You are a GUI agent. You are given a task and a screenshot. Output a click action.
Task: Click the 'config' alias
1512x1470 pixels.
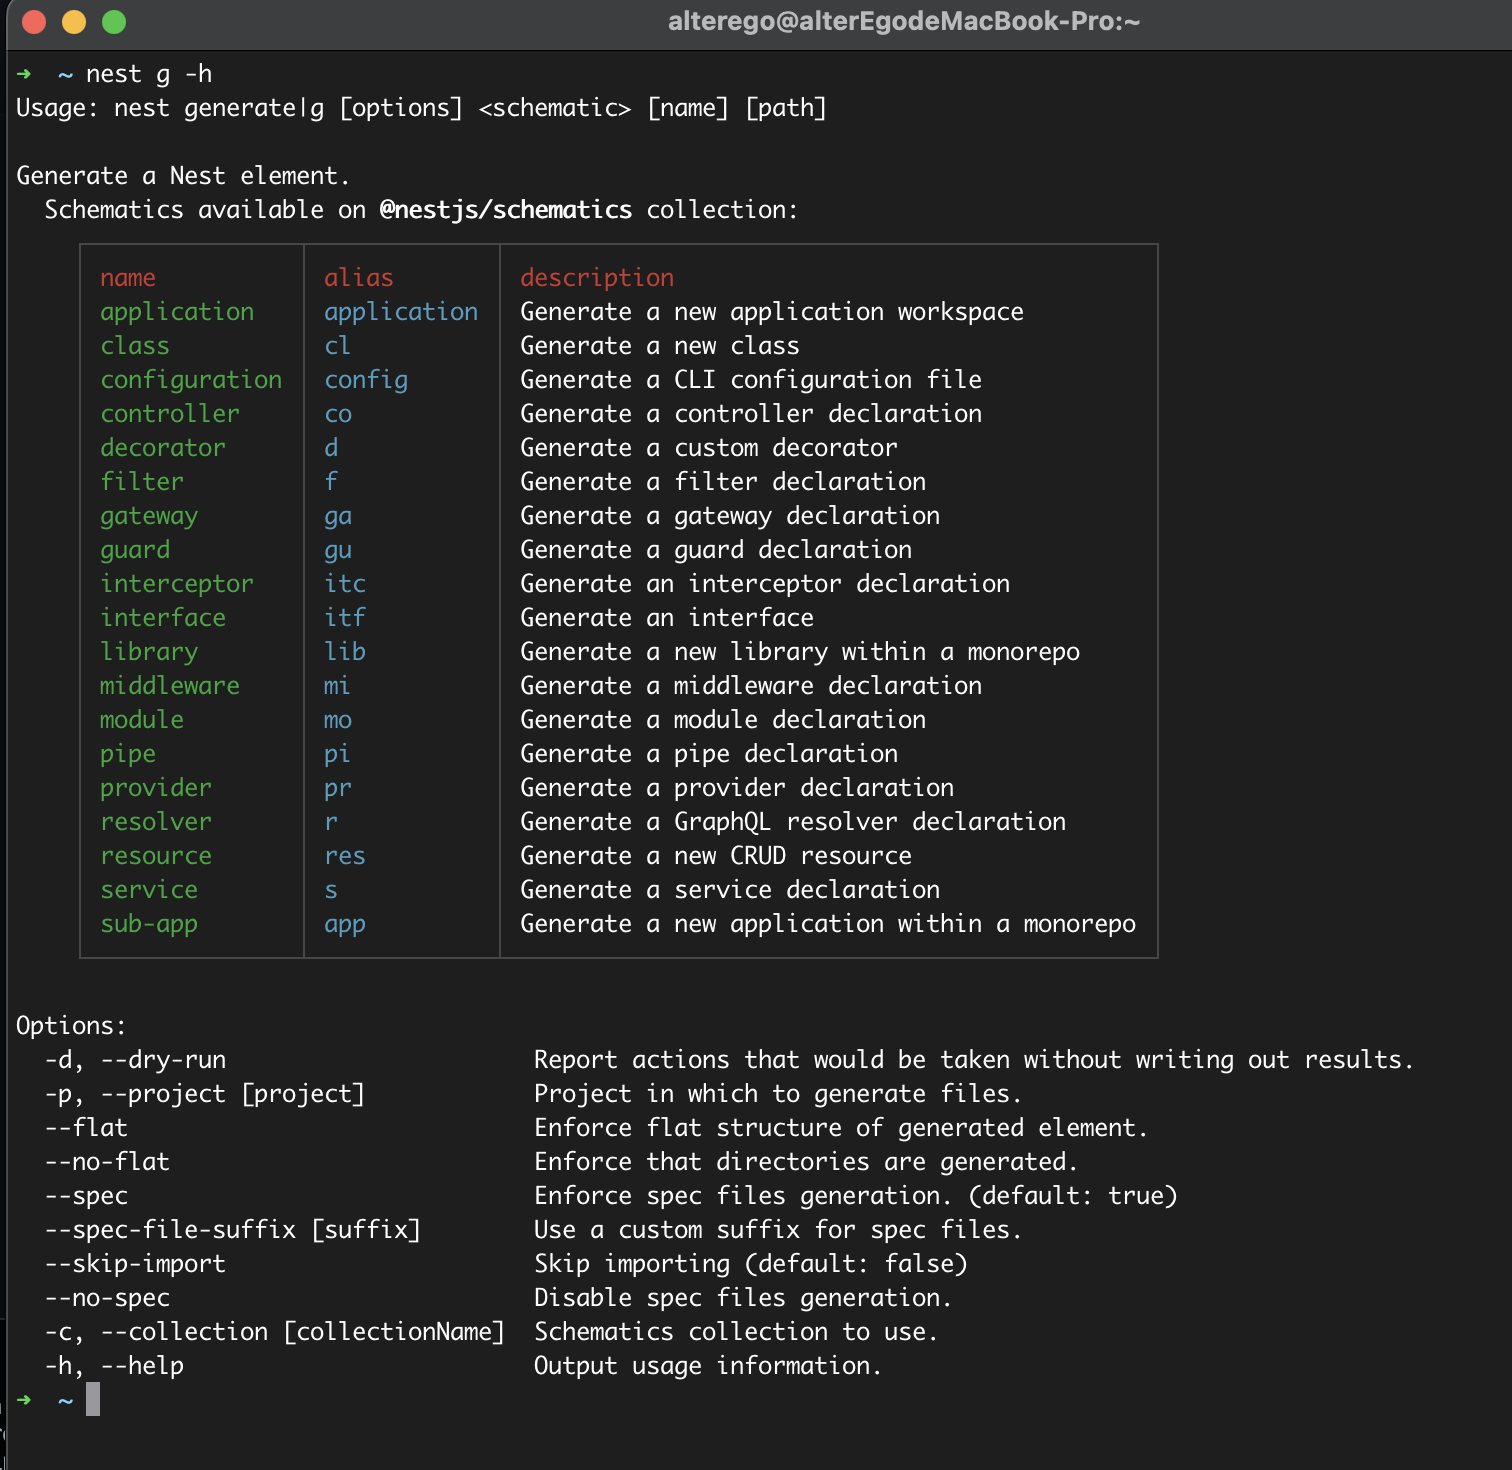click(366, 380)
